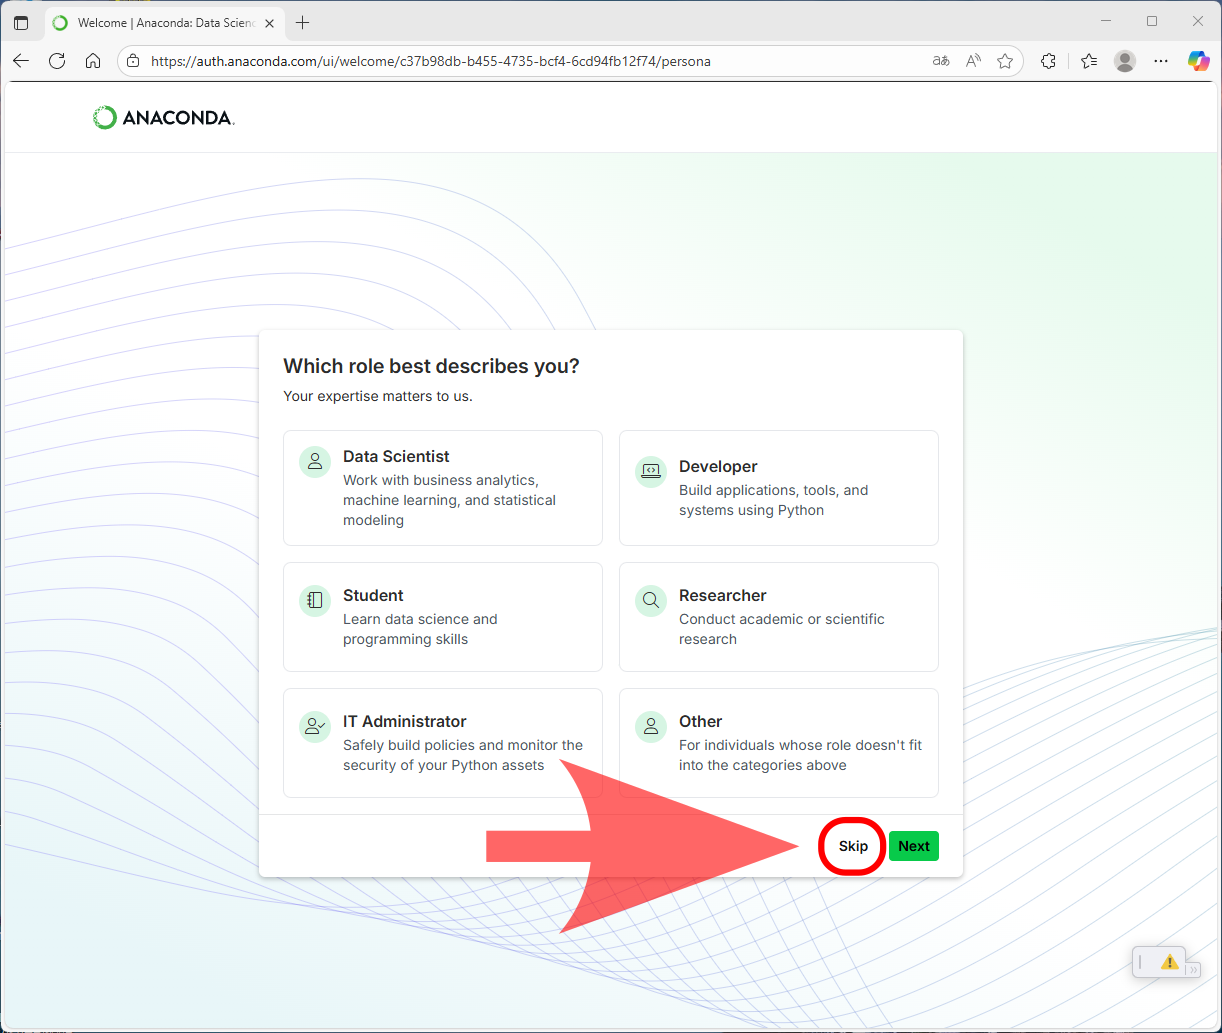Refresh the page using the reload icon
The image size is (1222, 1033).
[57, 61]
